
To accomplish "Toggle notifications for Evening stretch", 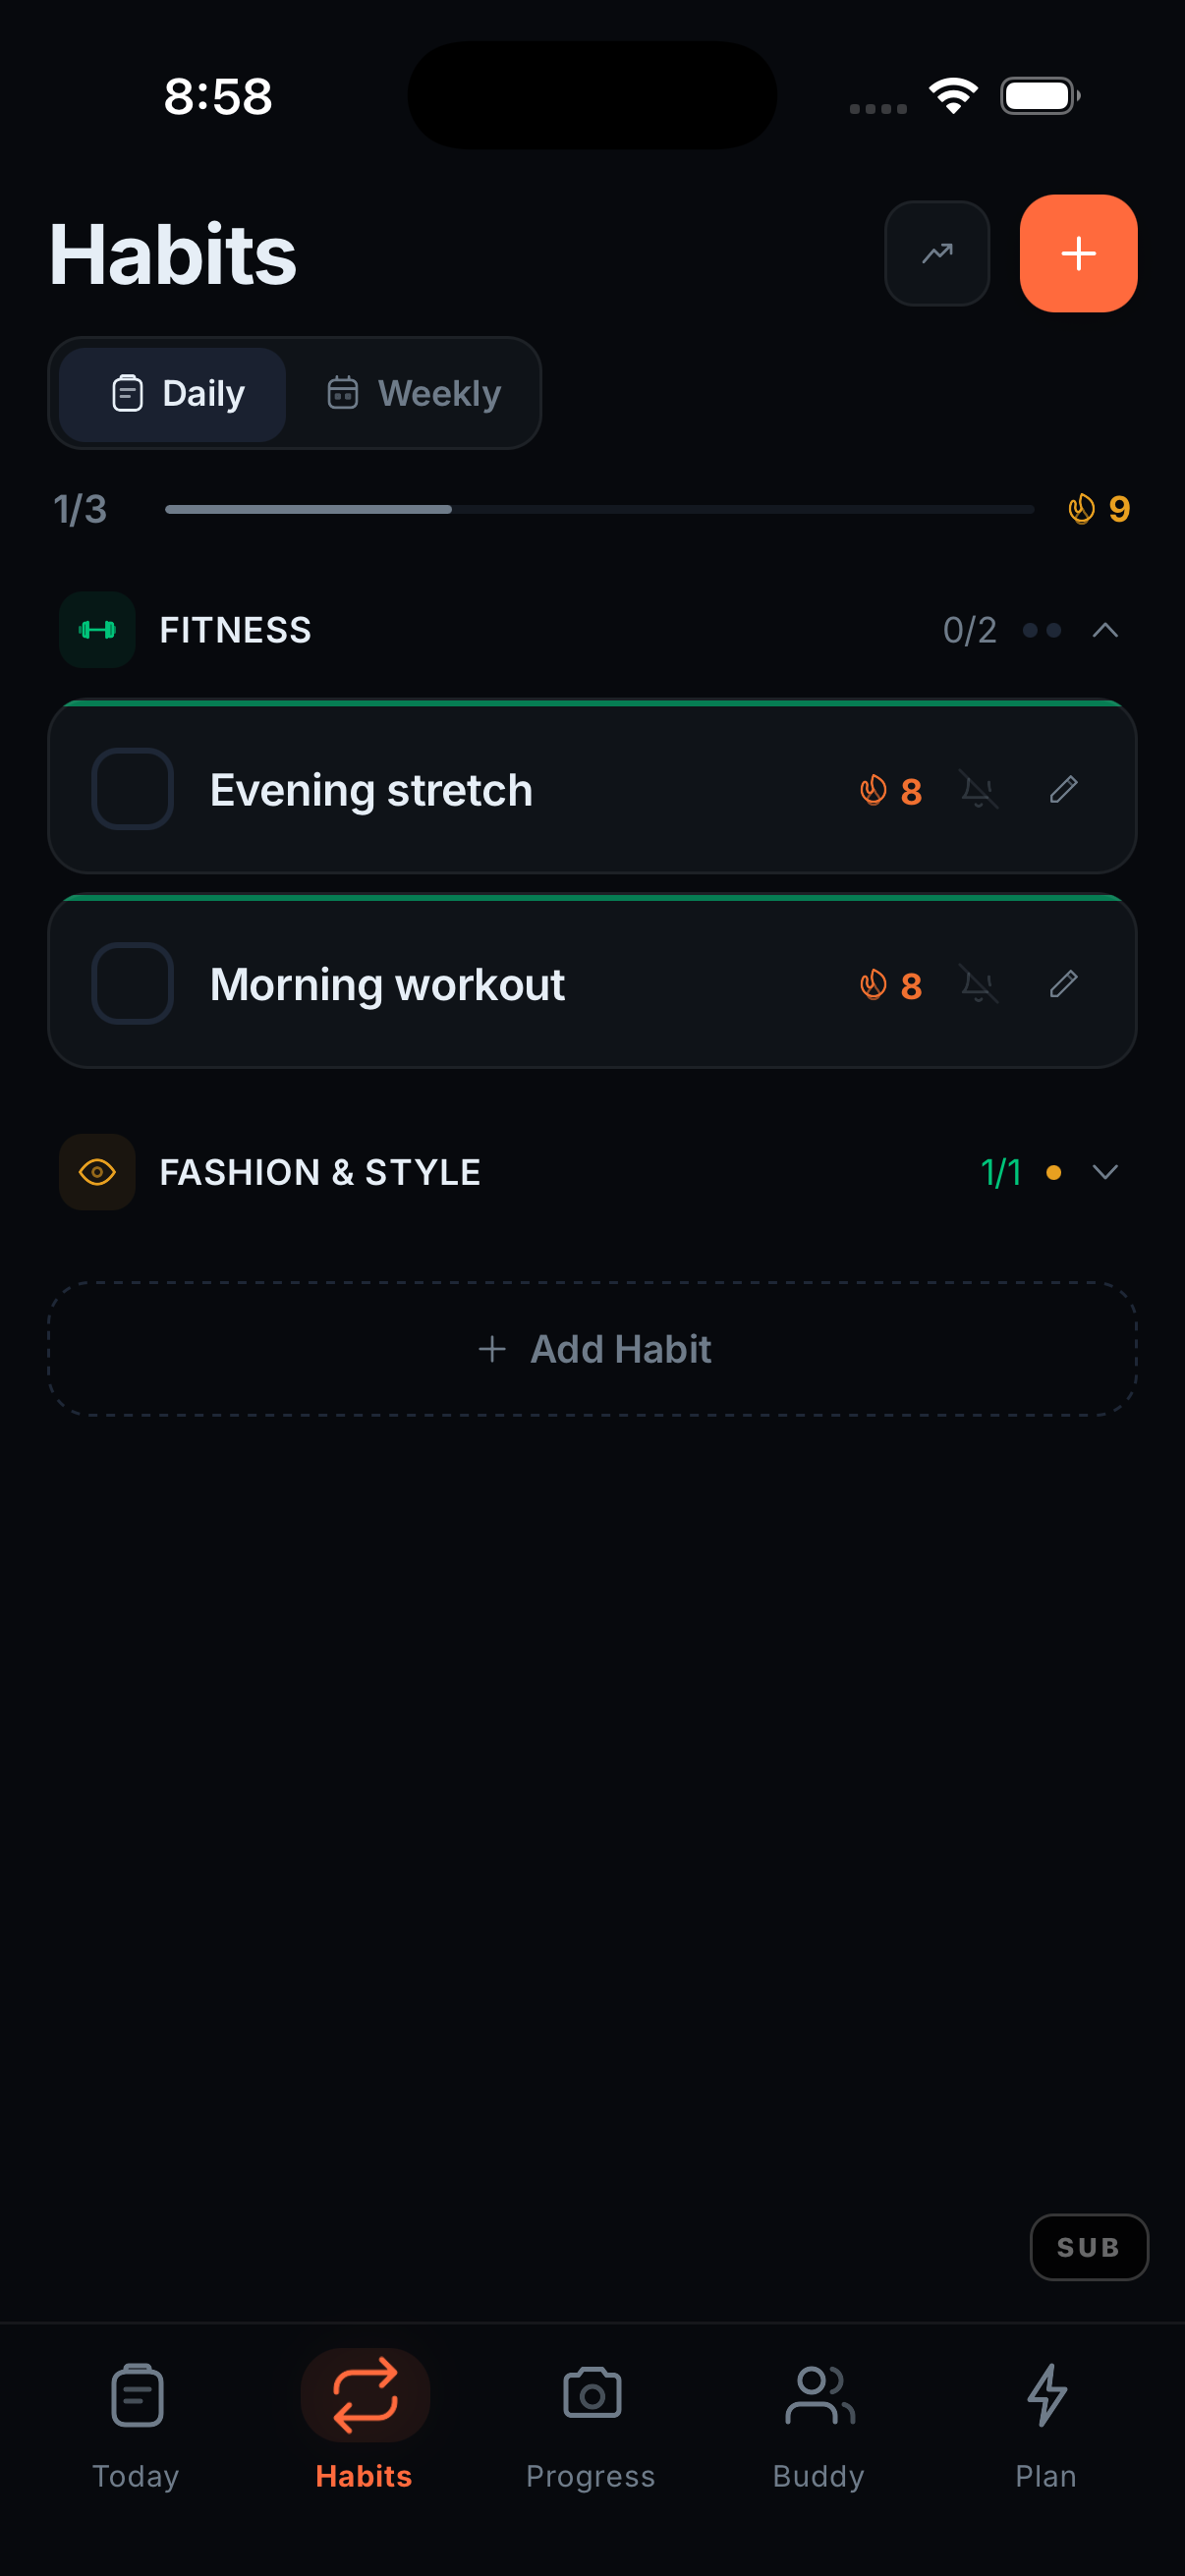I will pyautogui.click(x=979, y=789).
